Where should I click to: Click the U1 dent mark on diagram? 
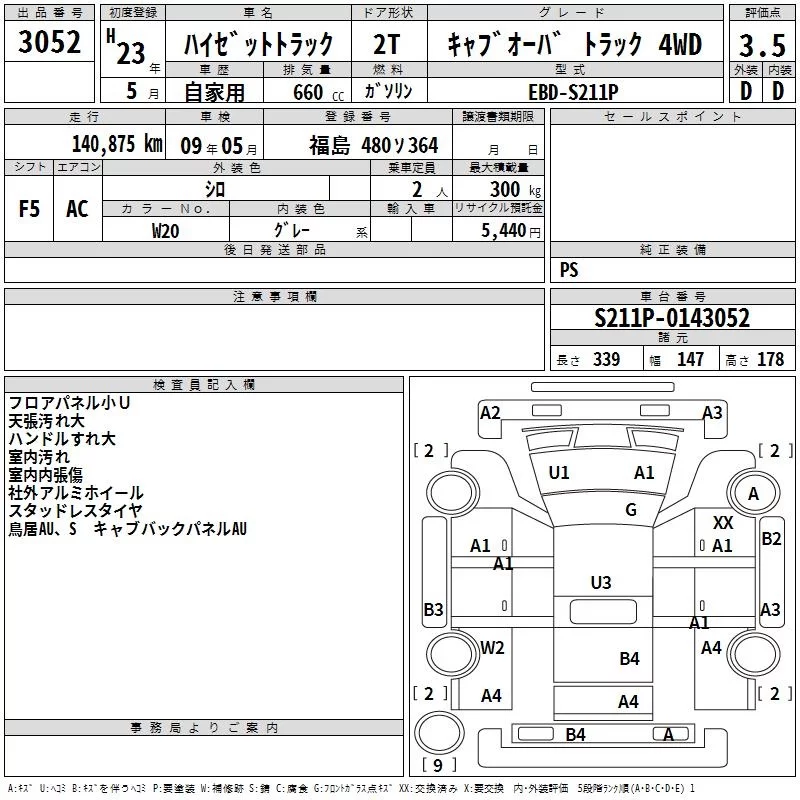click(x=559, y=473)
